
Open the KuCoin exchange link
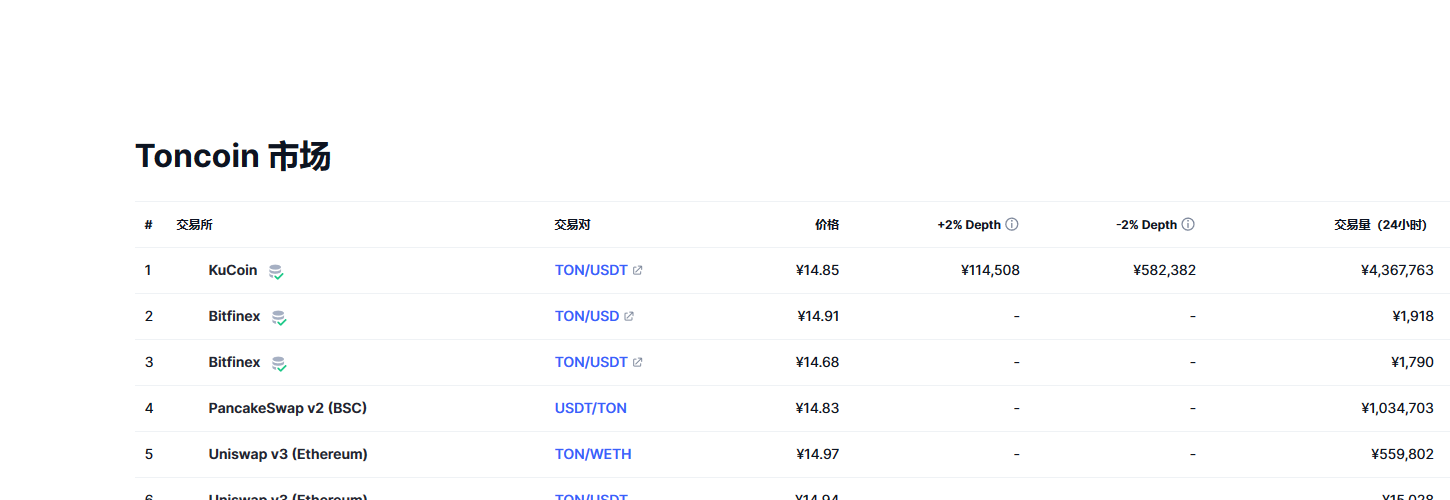(233, 270)
